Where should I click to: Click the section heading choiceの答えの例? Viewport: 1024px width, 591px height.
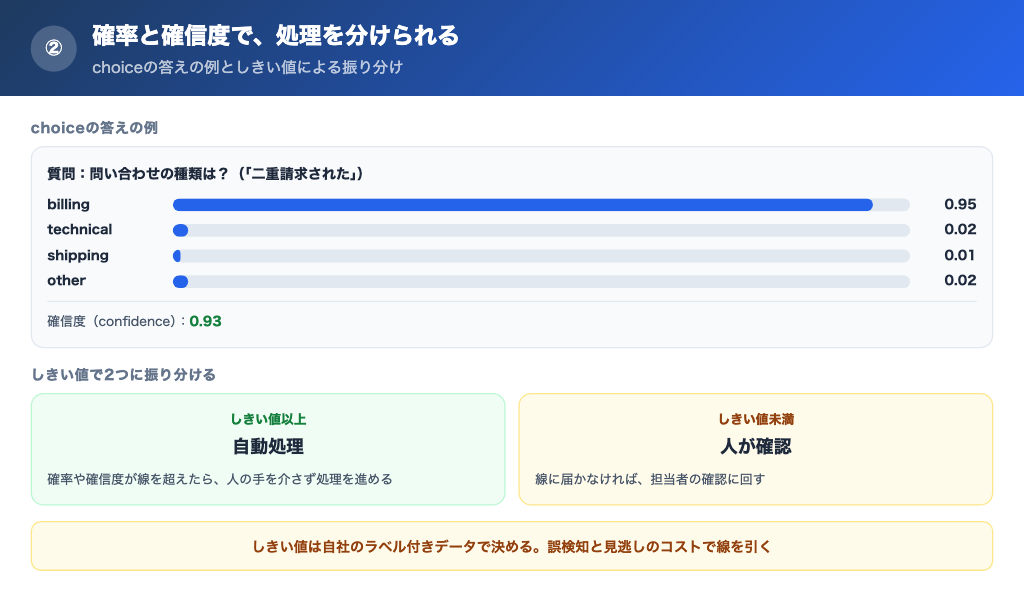94,128
